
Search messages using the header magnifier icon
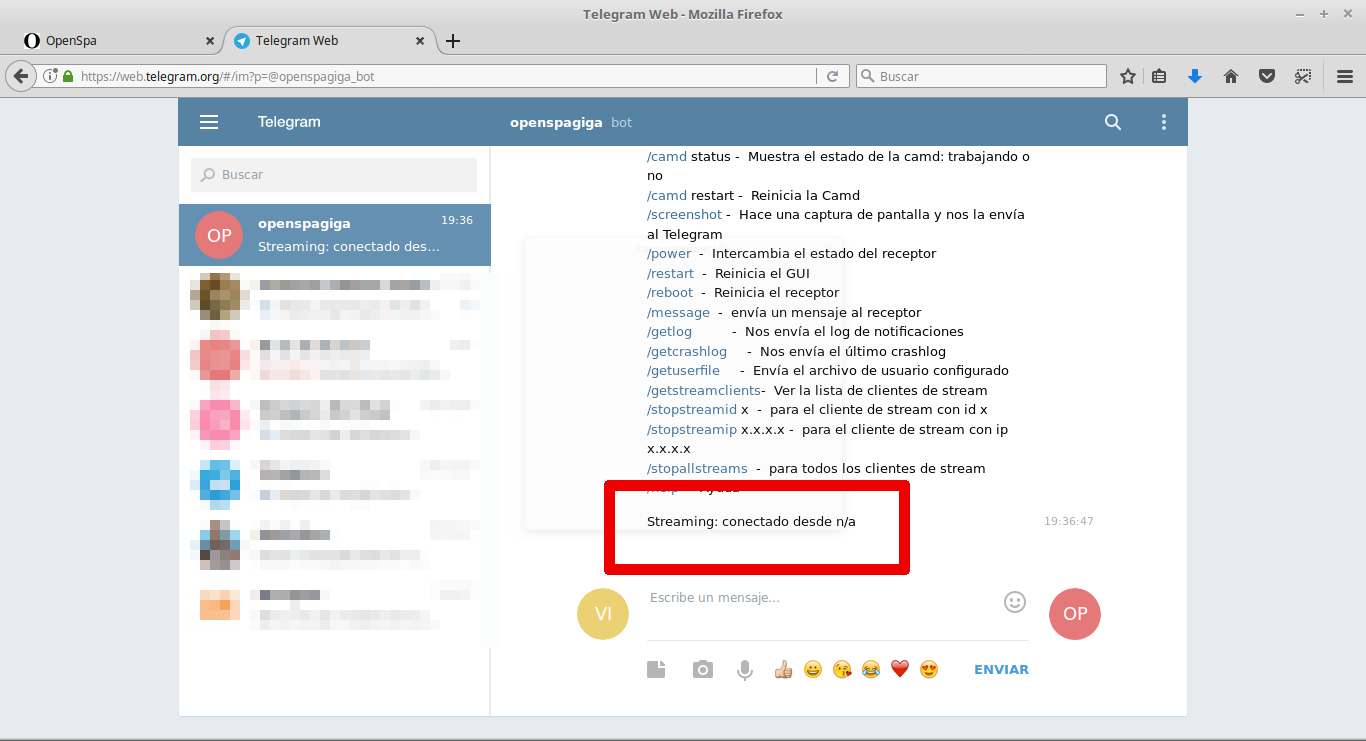(x=1113, y=122)
